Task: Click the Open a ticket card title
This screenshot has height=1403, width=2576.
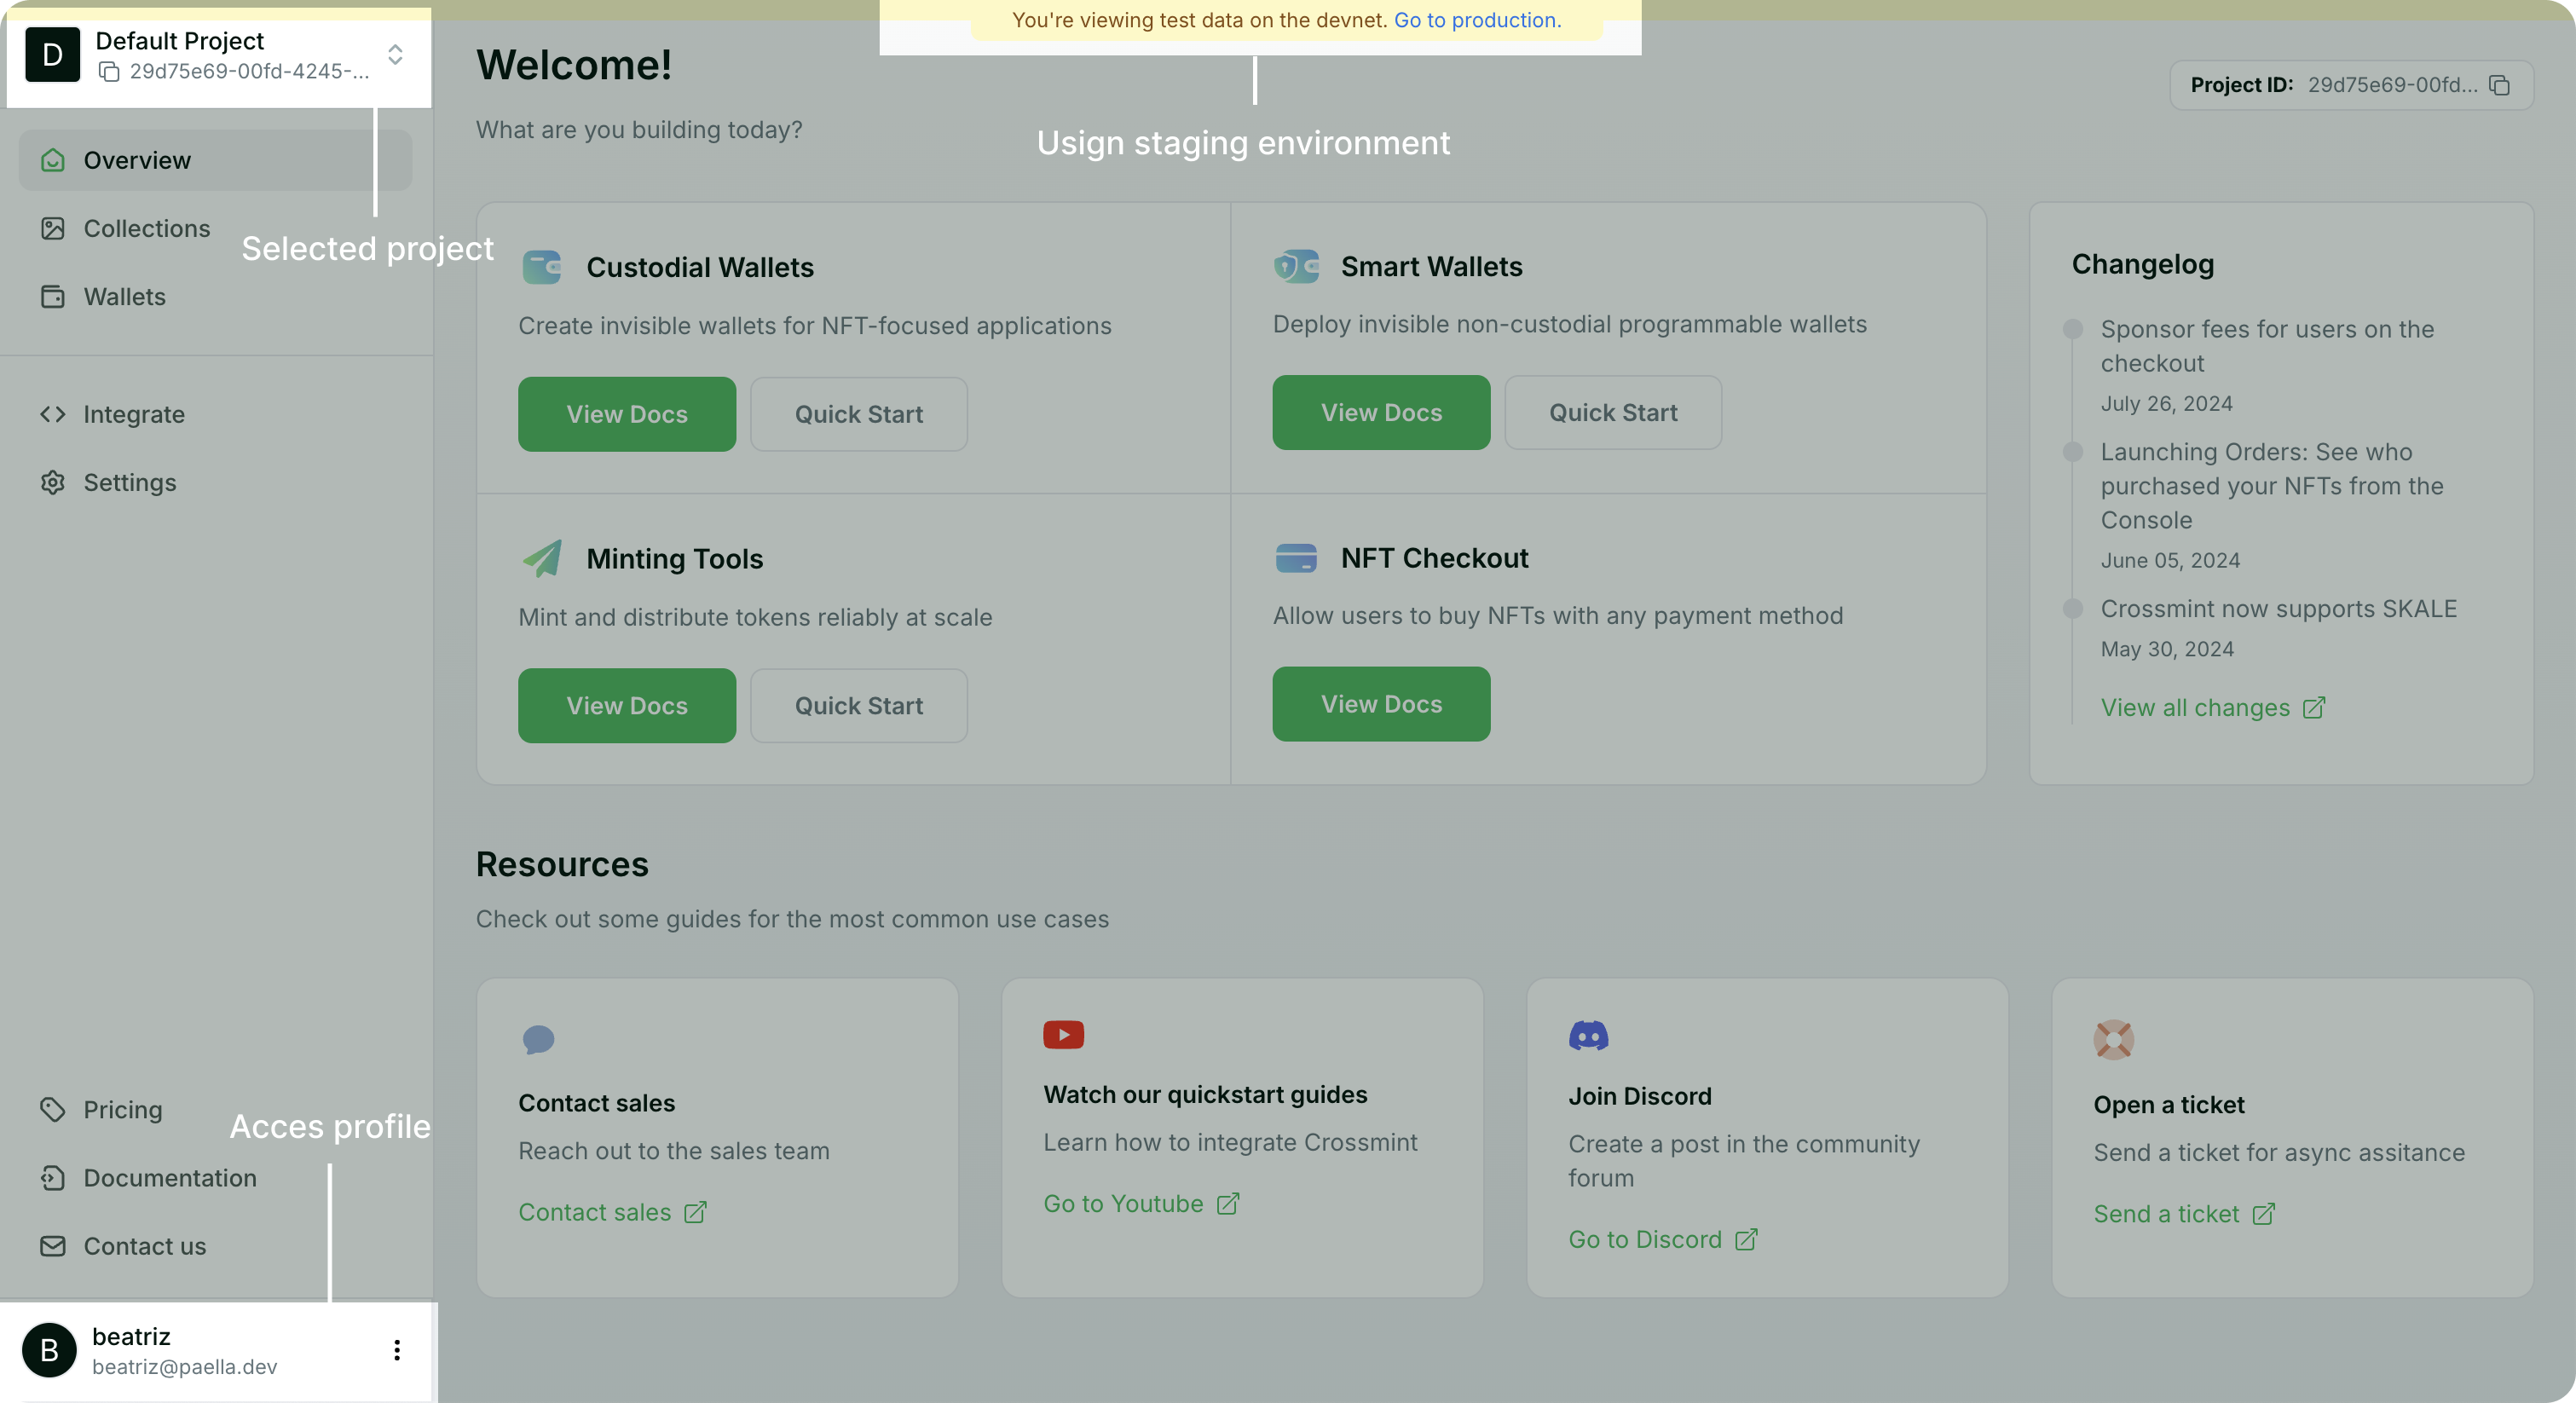Action: click(2169, 1105)
